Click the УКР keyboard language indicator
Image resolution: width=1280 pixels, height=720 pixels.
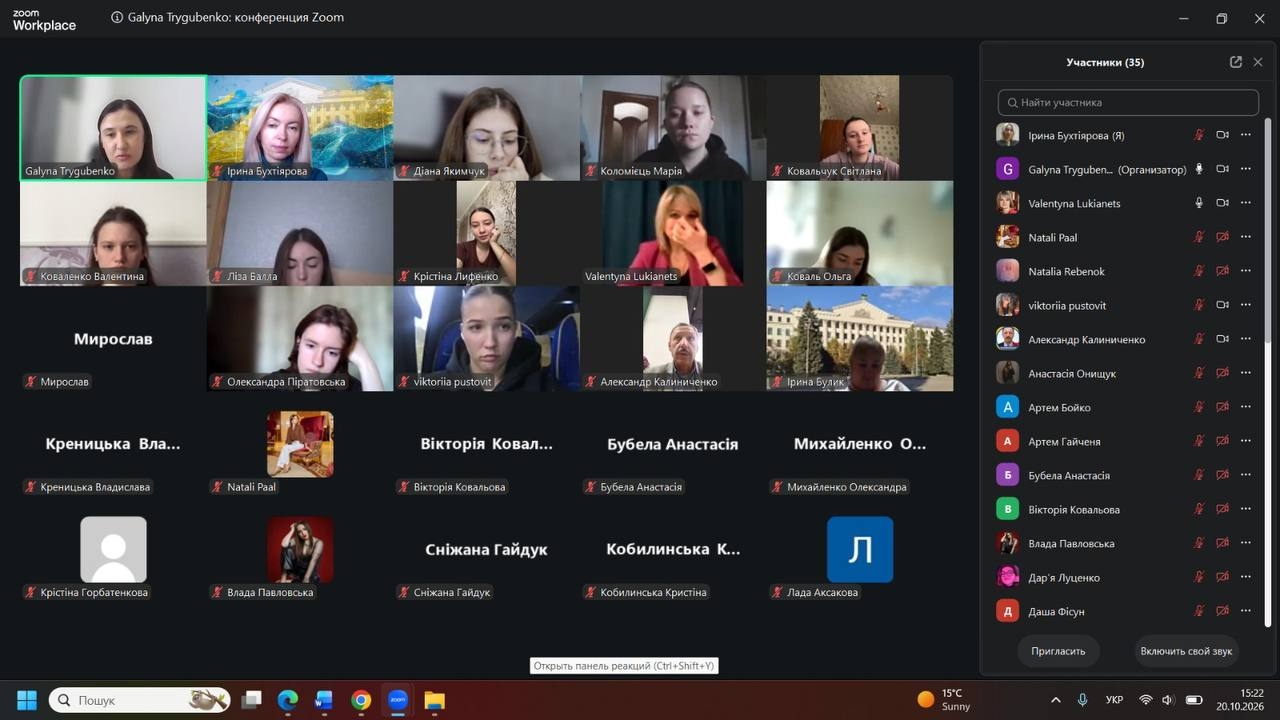click(x=1114, y=700)
